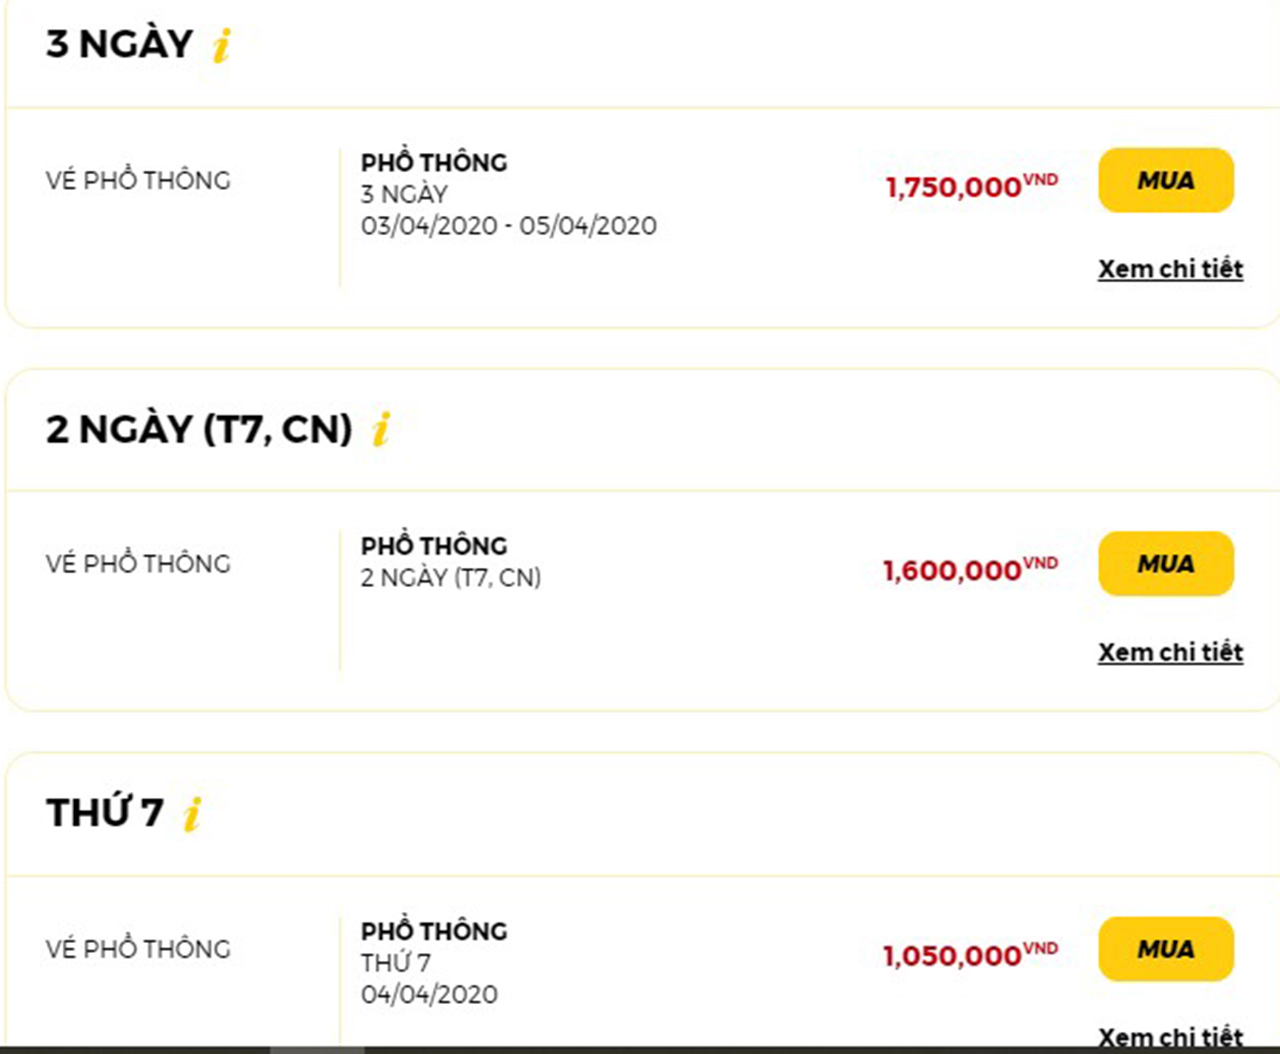Image resolution: width=1280 pixels, height=1054 pixels.
Task: Buy the 2 NGÀY (T7, CN) ticket with MUA
Action: 1165,564
